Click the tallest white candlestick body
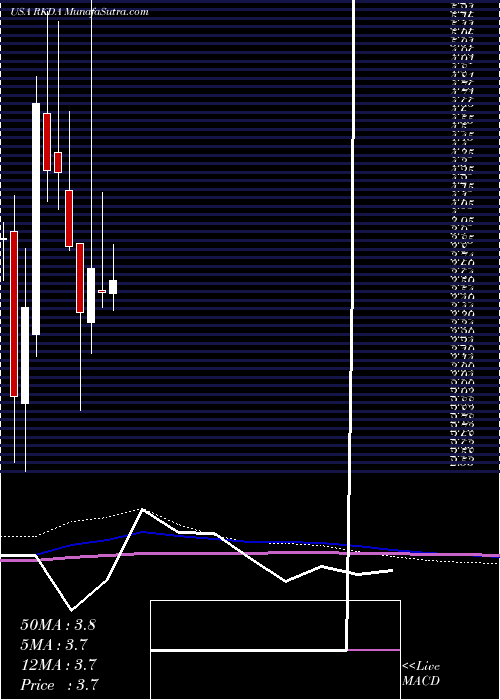 pyautogui.click(x=36, y=219)
